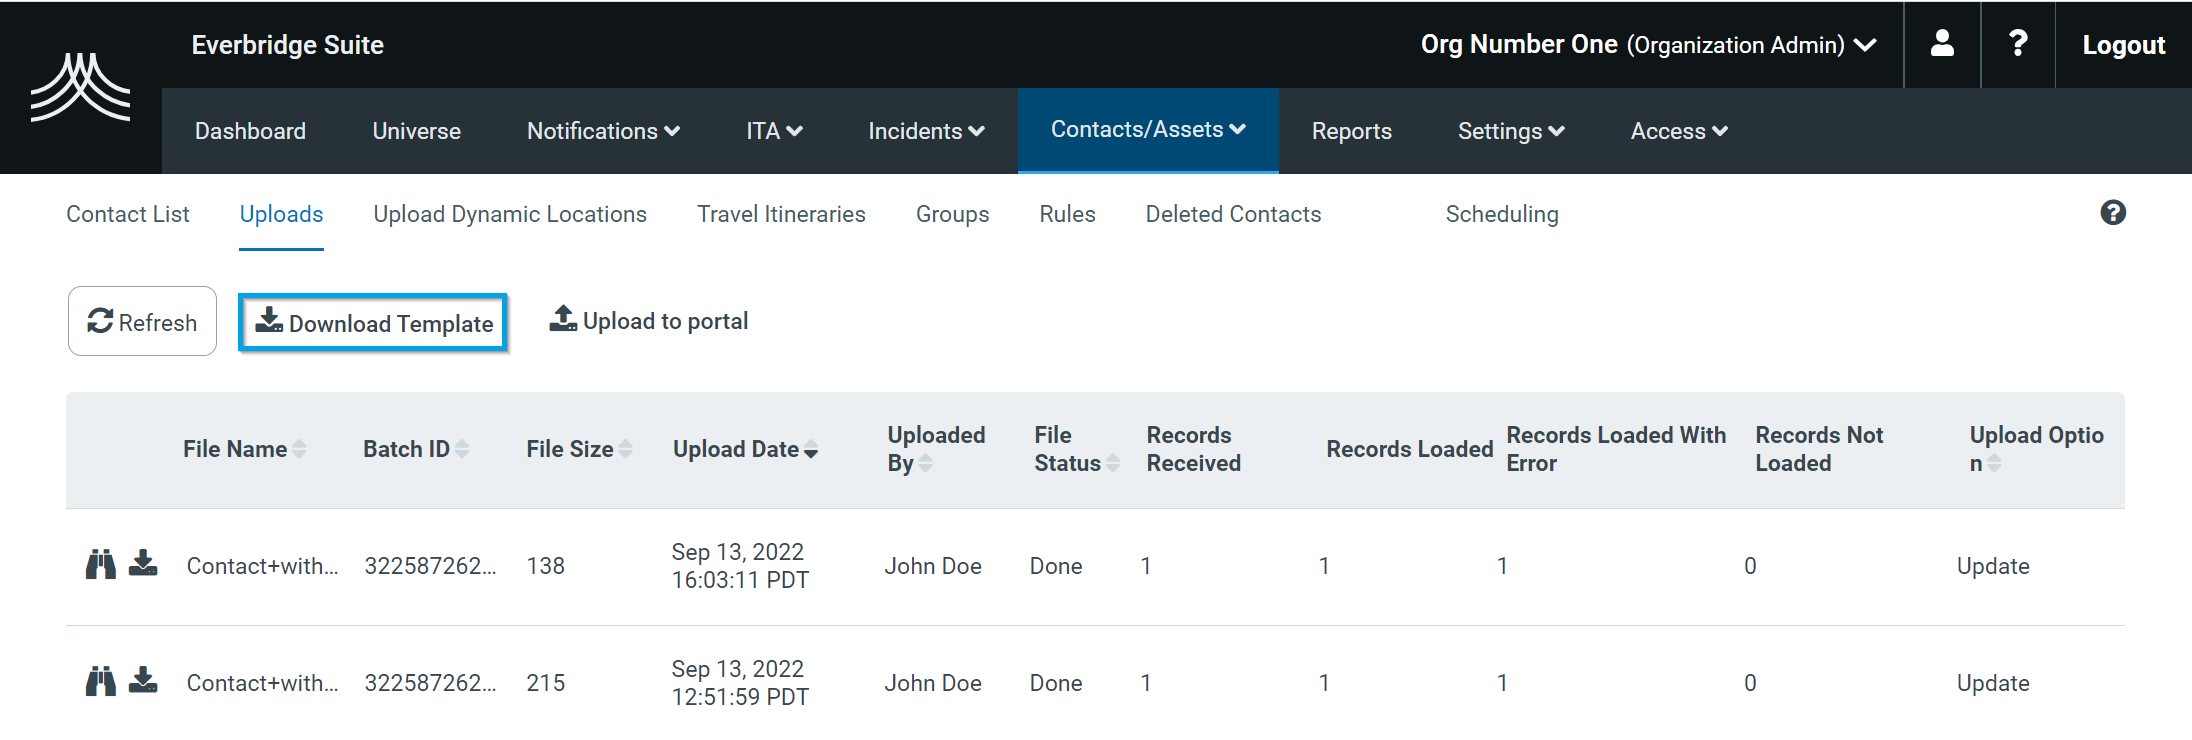Click the question mark help icon in header
The height and width of the screenshot is (740, 2192).
[2017, 44]
